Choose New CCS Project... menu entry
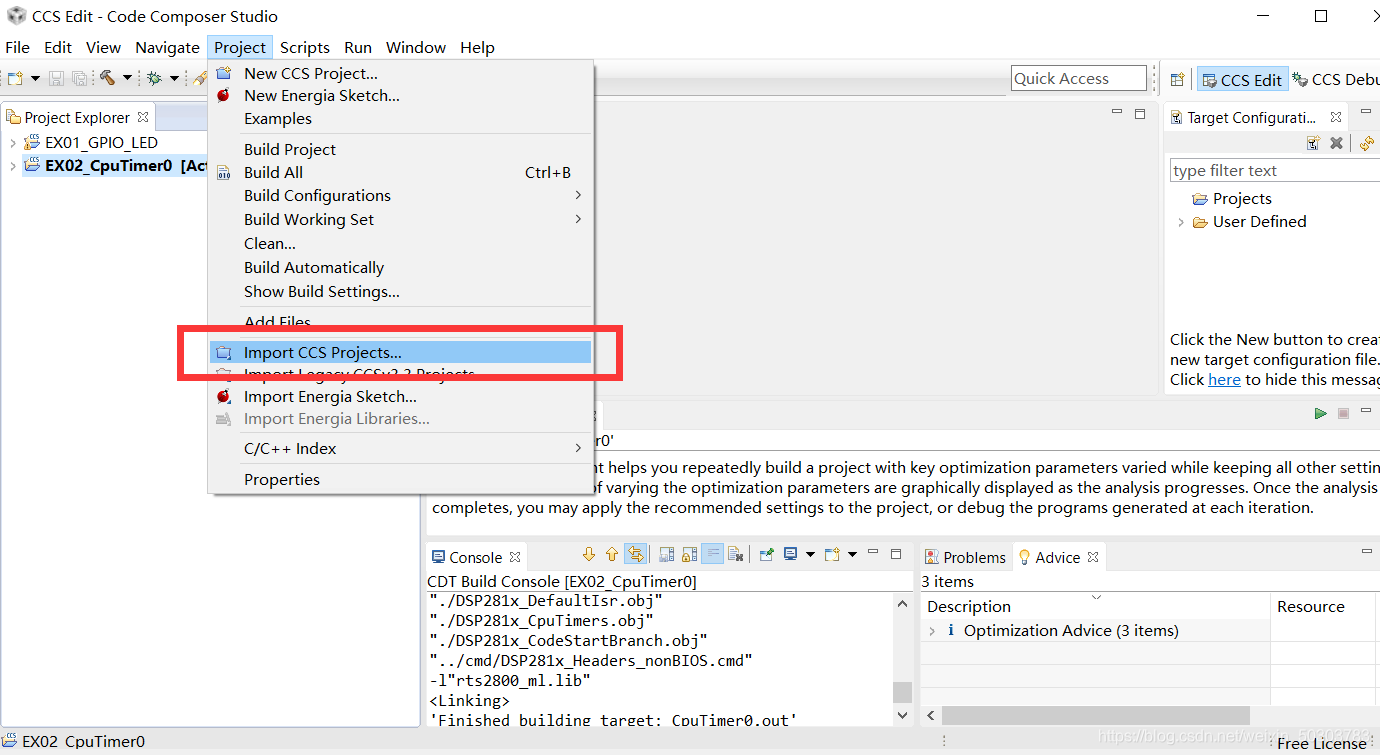The width and height of the screenshot is (1380, 755). click(400, 73)
